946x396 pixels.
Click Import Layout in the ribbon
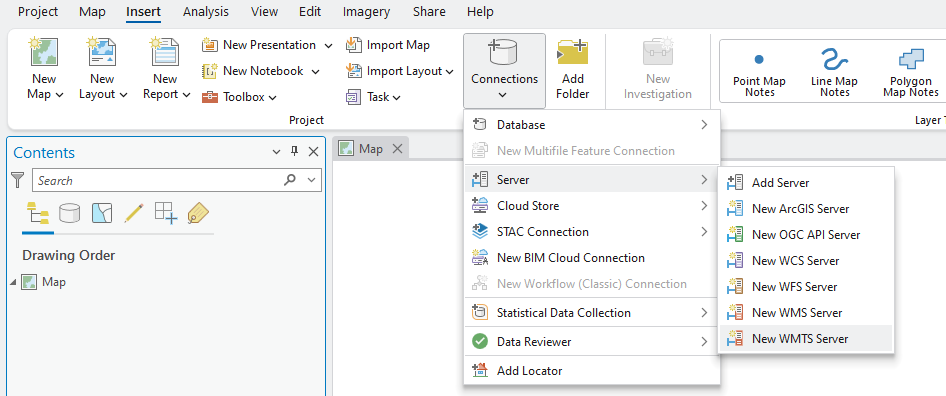(395, 71)
